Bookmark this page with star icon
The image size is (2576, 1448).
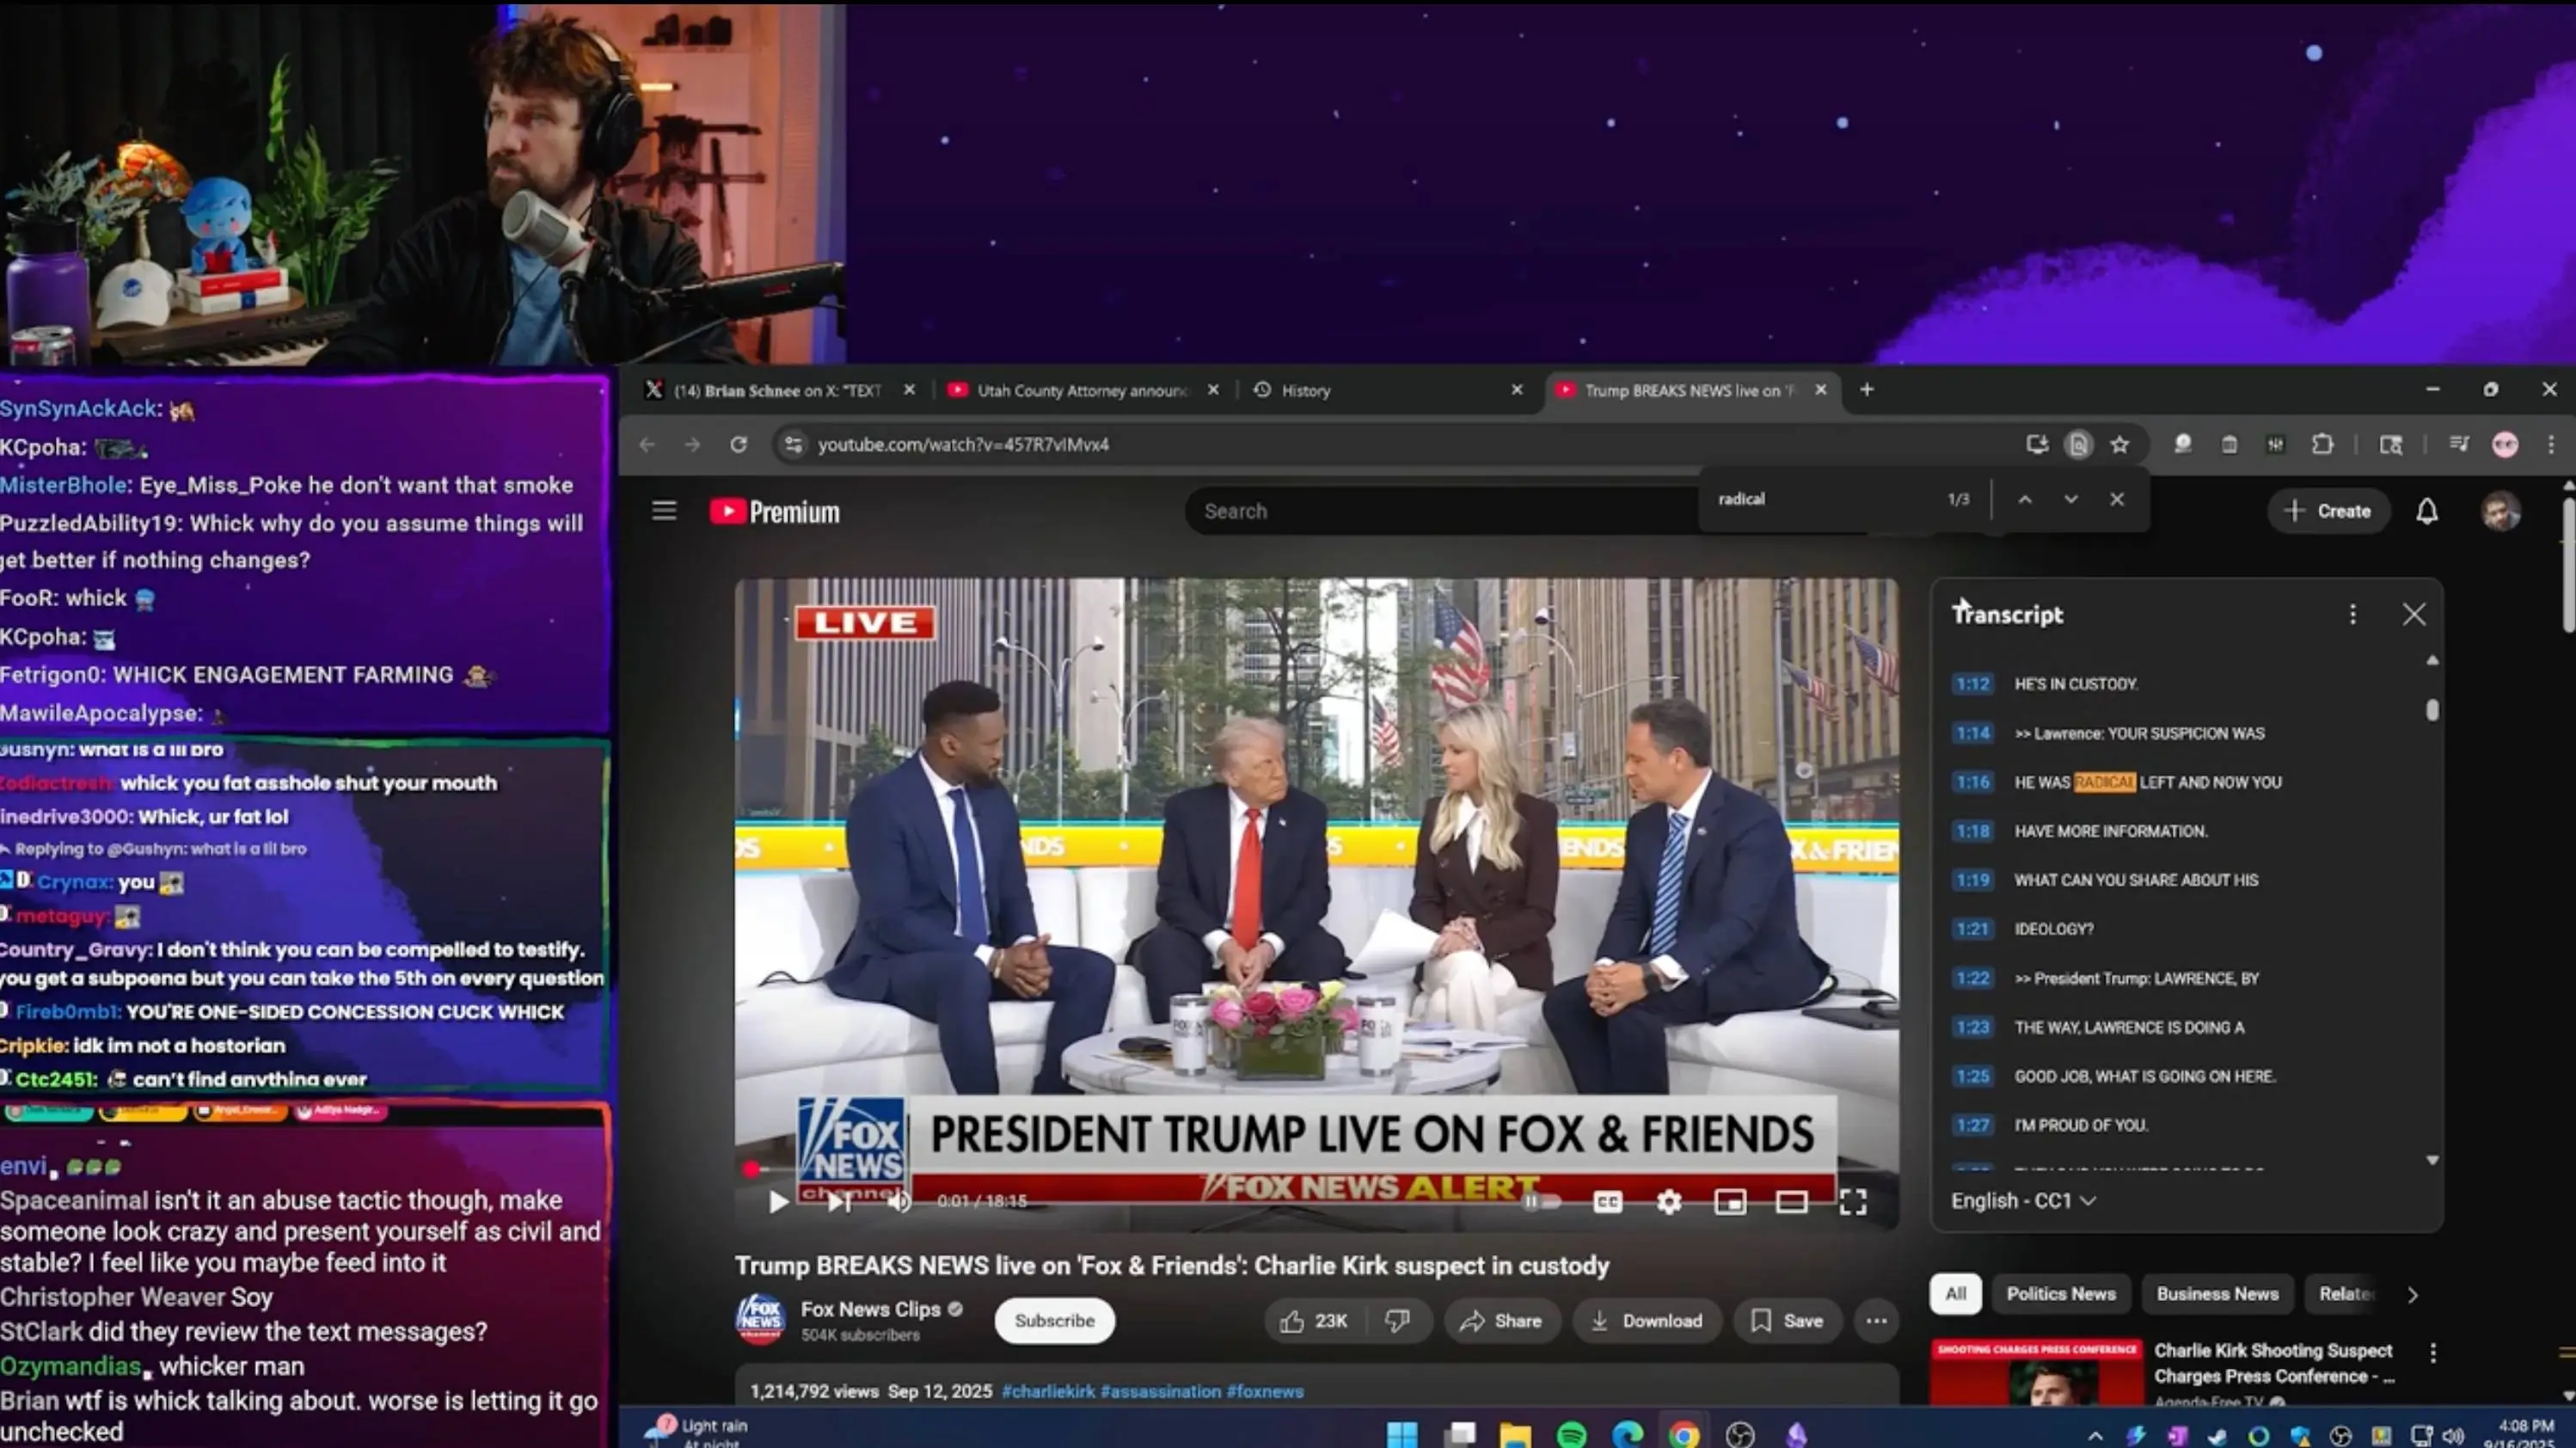click(2119, 444)
